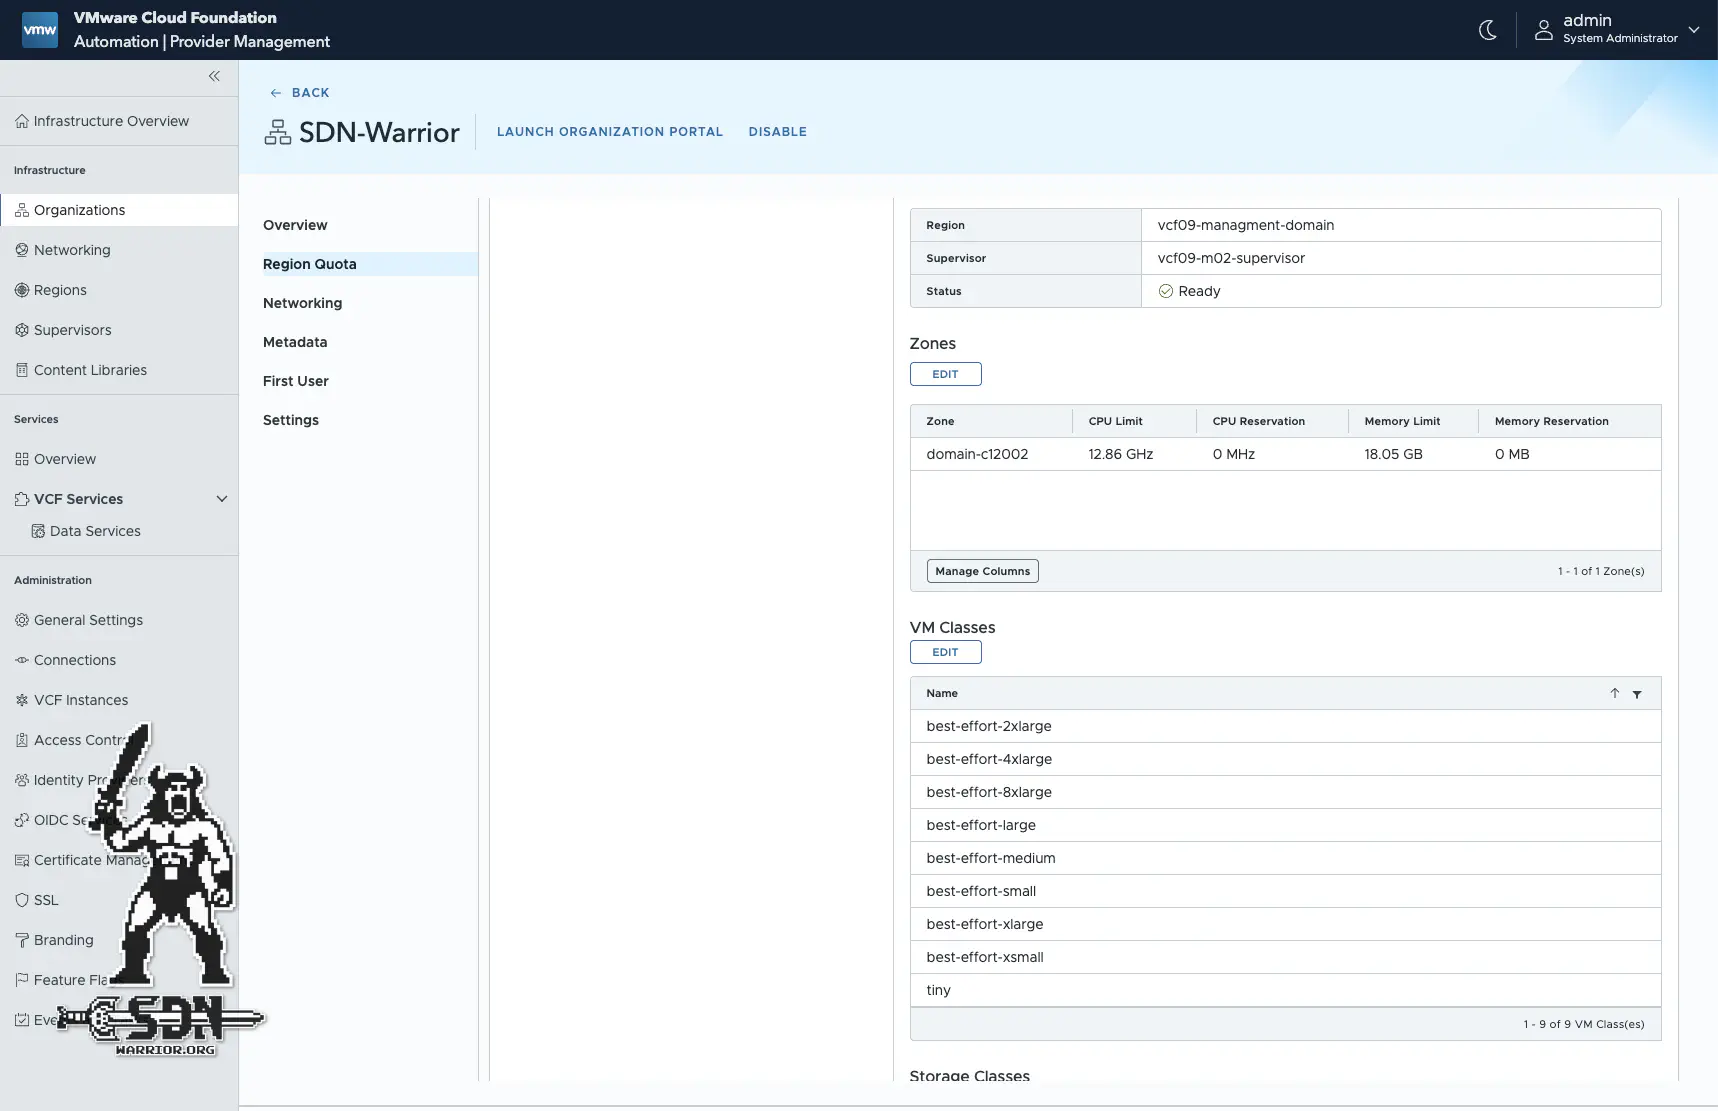This screenshot has height=1111, width=1718.
Task: Open Content Libraries icon
Action: [x=22, y=370]
